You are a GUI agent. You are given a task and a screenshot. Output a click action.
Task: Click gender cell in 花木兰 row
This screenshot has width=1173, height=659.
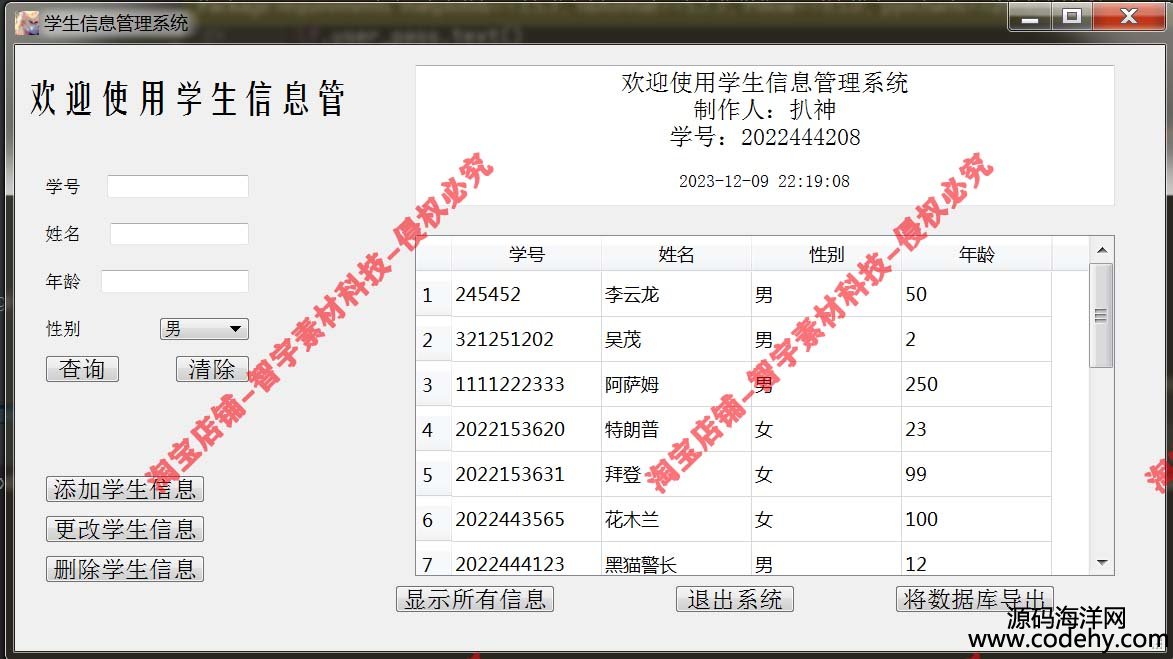coord(827,519)
